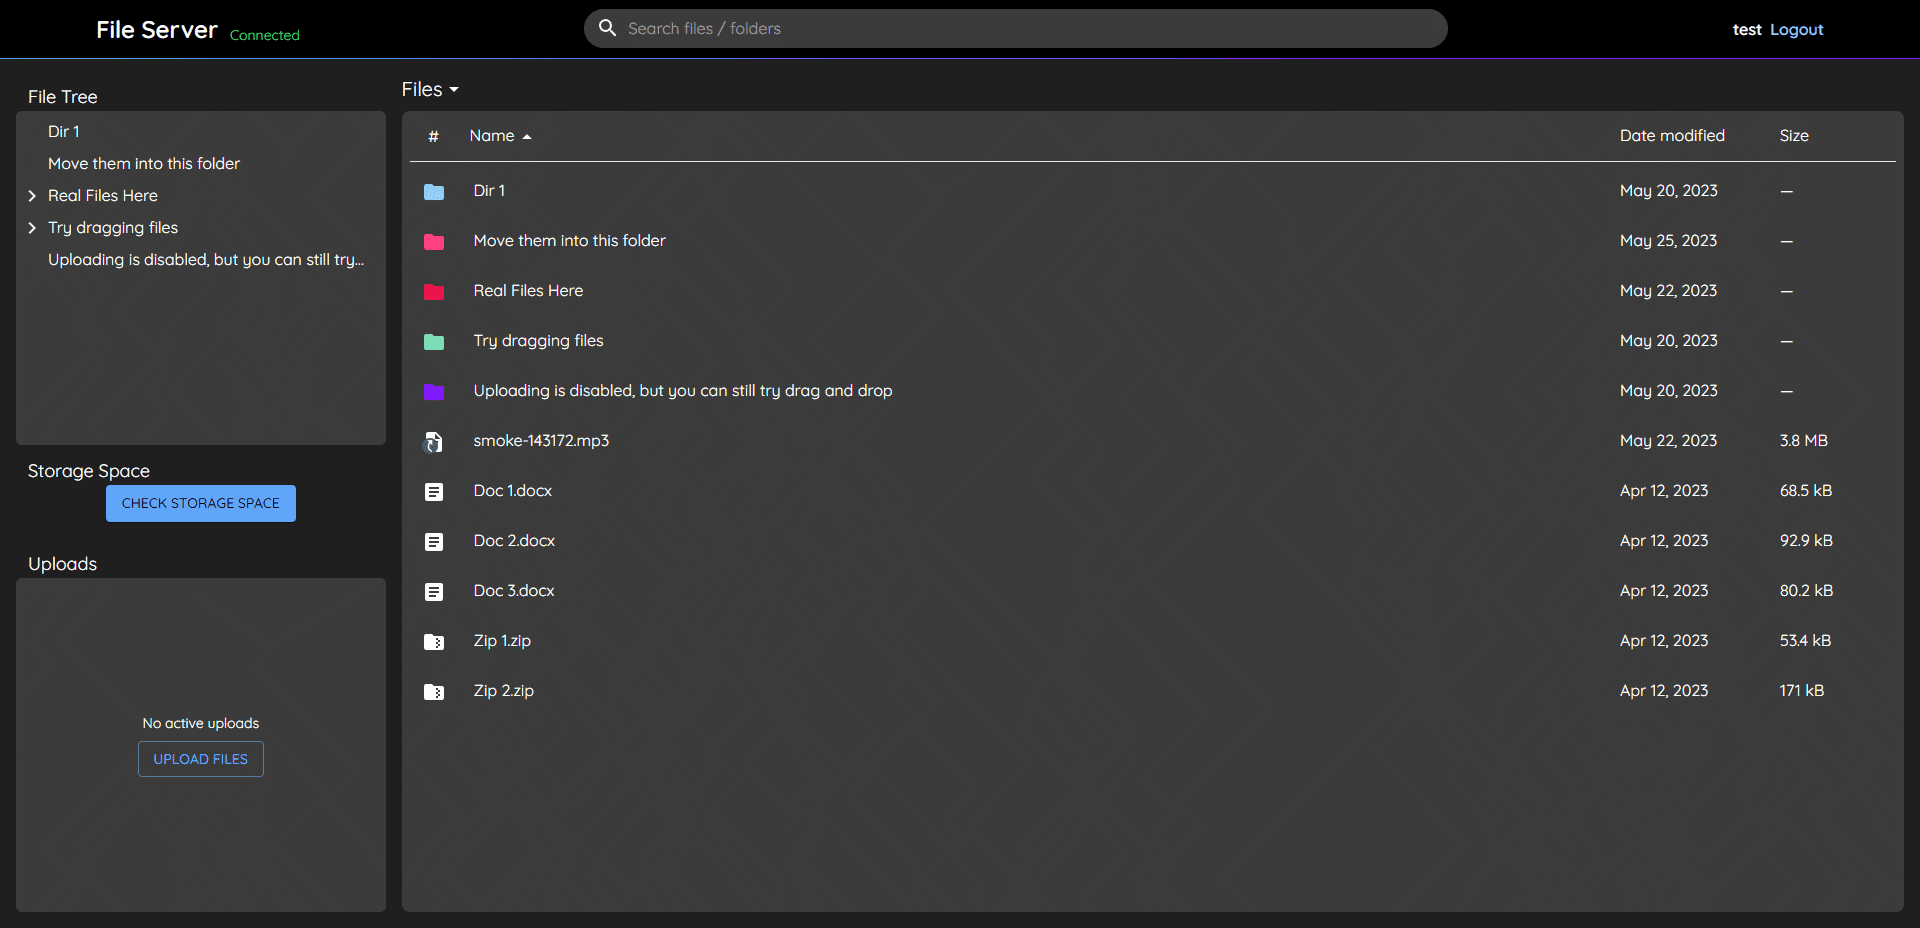1920x928 pixels.
Task: Click the pink Real Files Here folder icon
Action: (434, 292)
